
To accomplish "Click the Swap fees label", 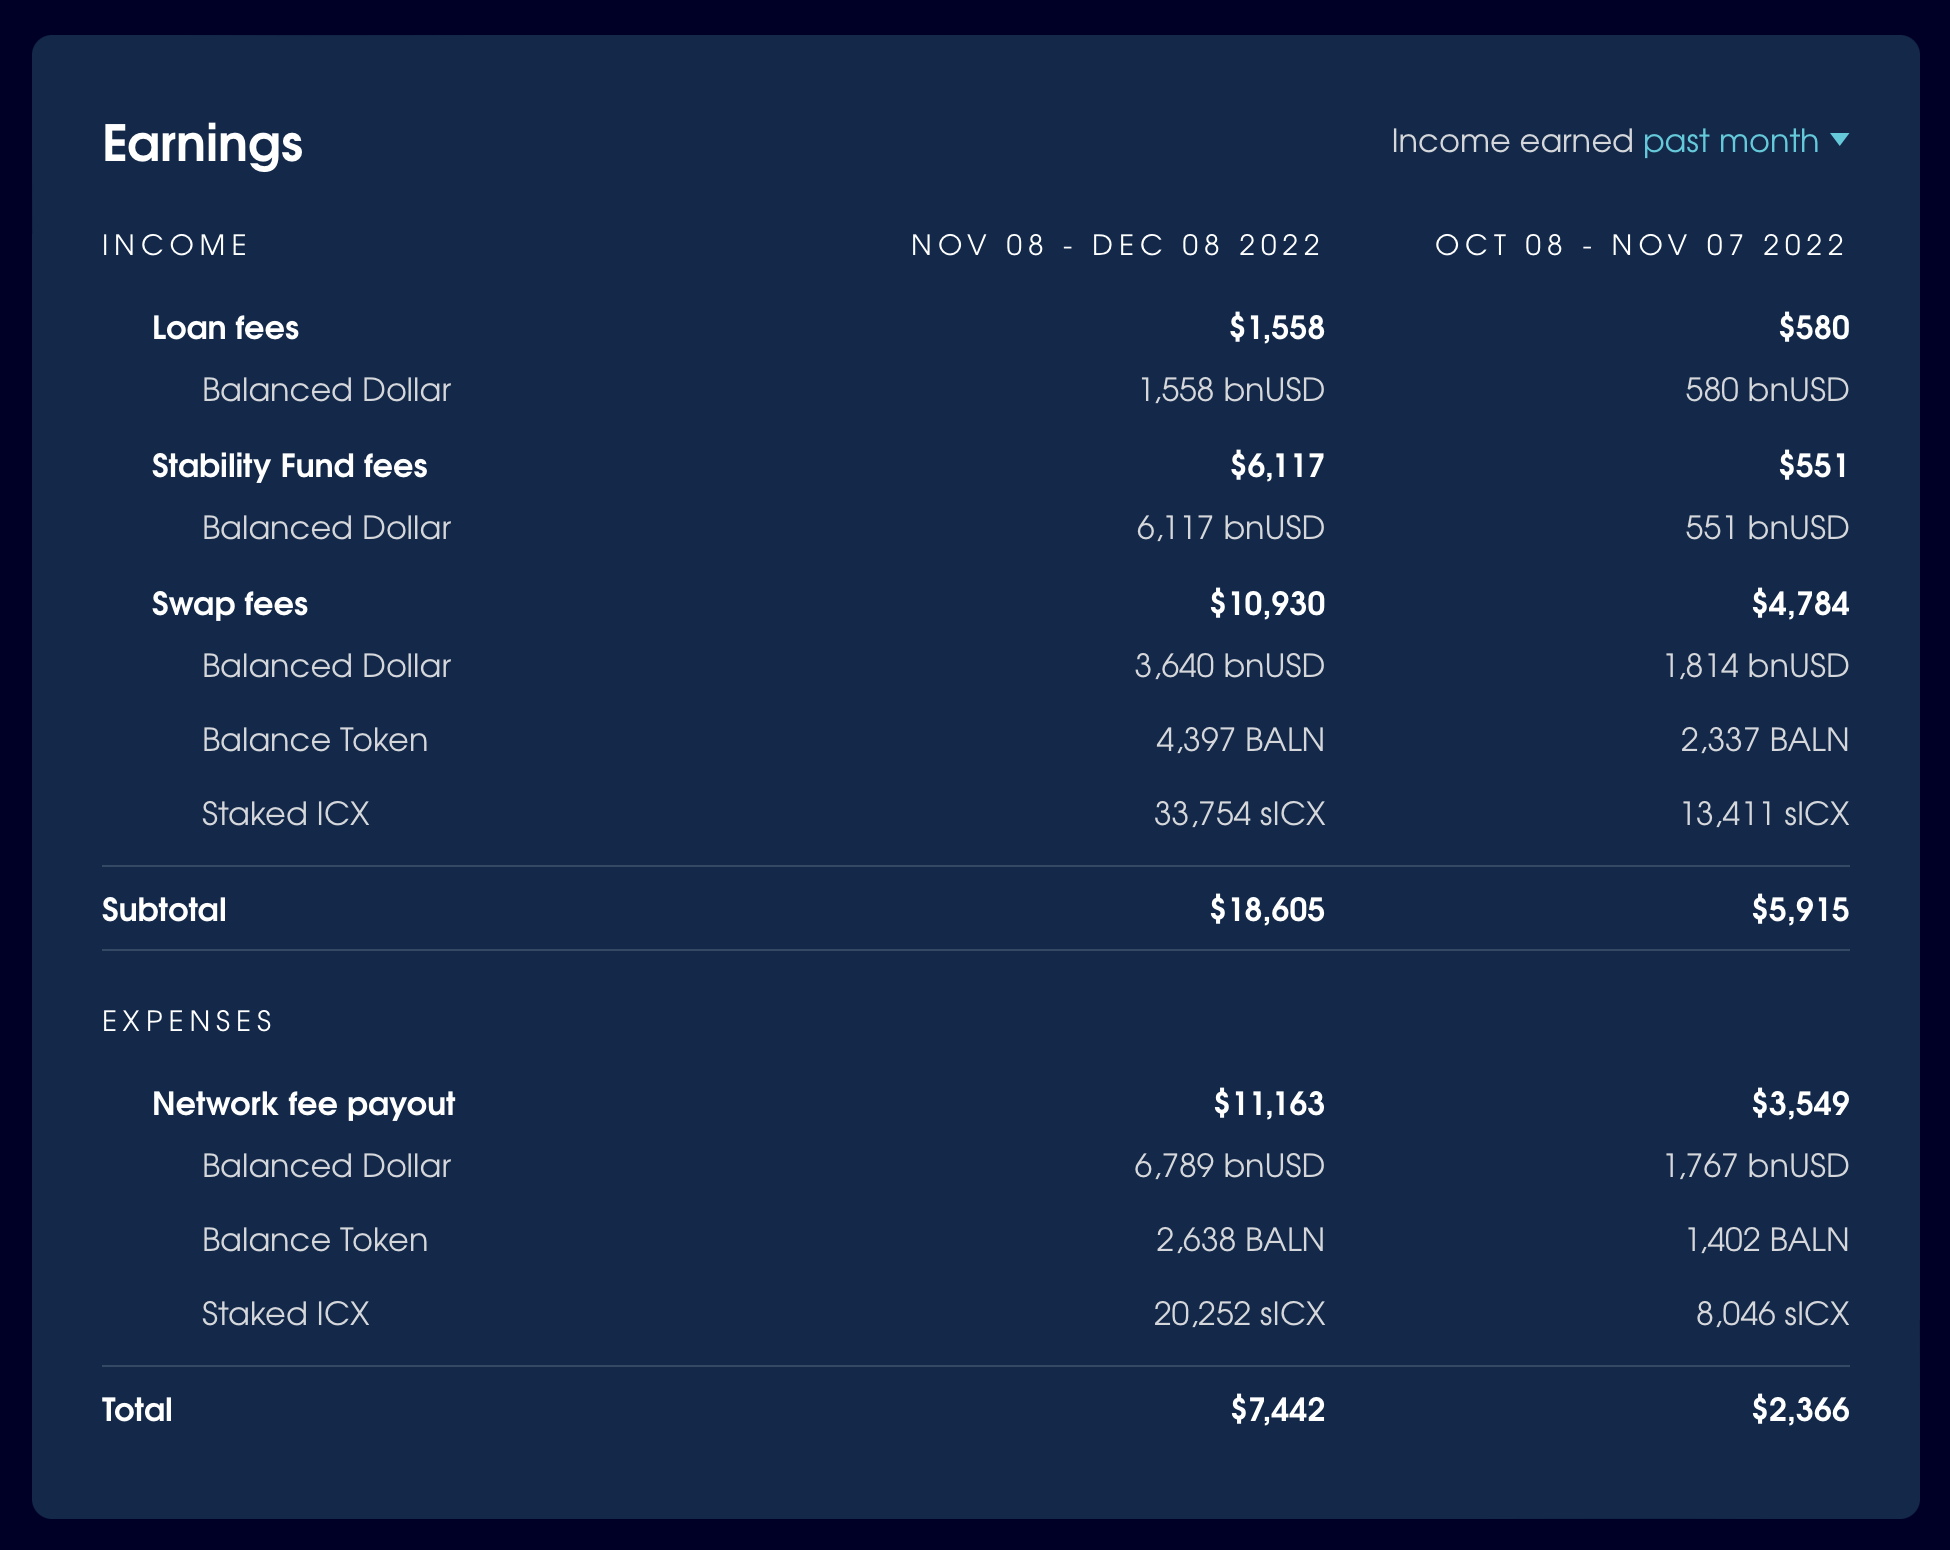I will pos(229,604).
